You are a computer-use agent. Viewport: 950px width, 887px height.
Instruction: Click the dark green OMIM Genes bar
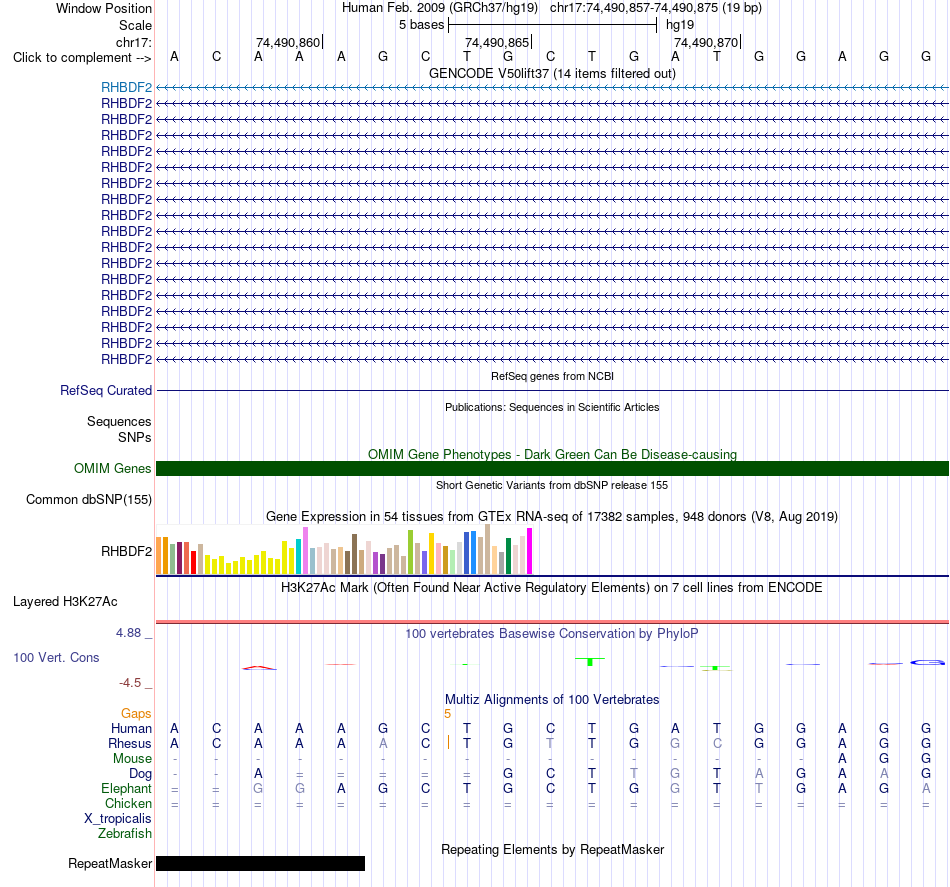[x=552, y=468]
